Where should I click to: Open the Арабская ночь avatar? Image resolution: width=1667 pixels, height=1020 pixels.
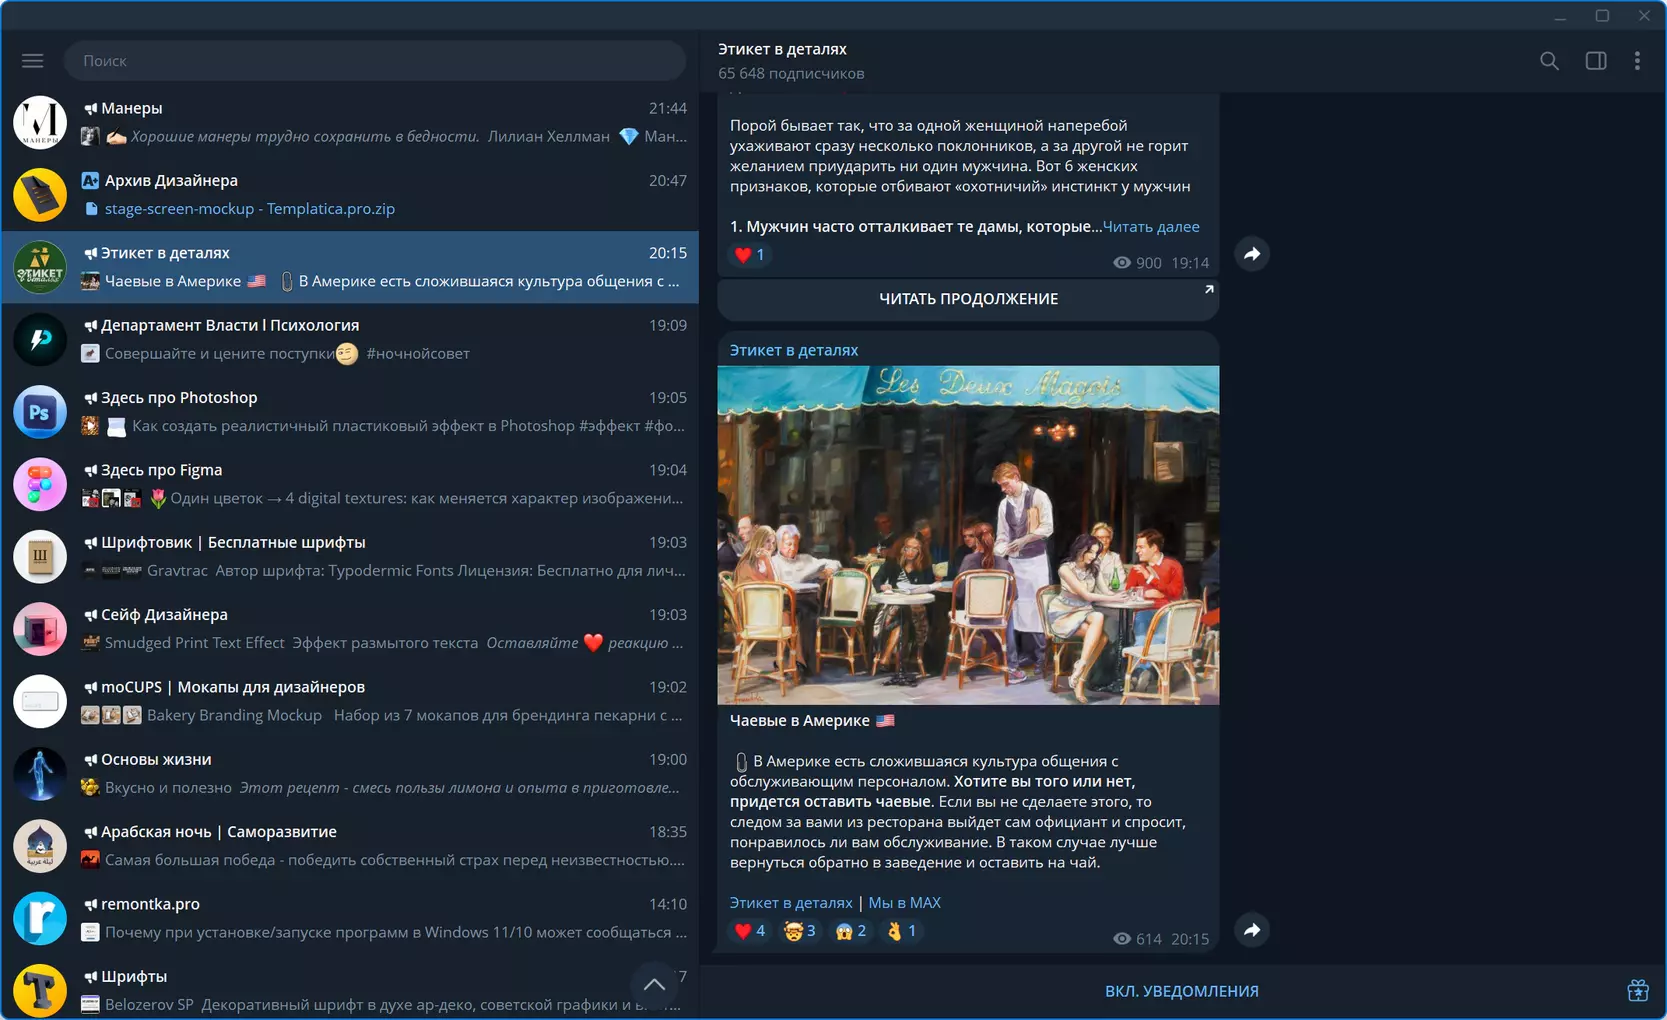click(40, 846)
